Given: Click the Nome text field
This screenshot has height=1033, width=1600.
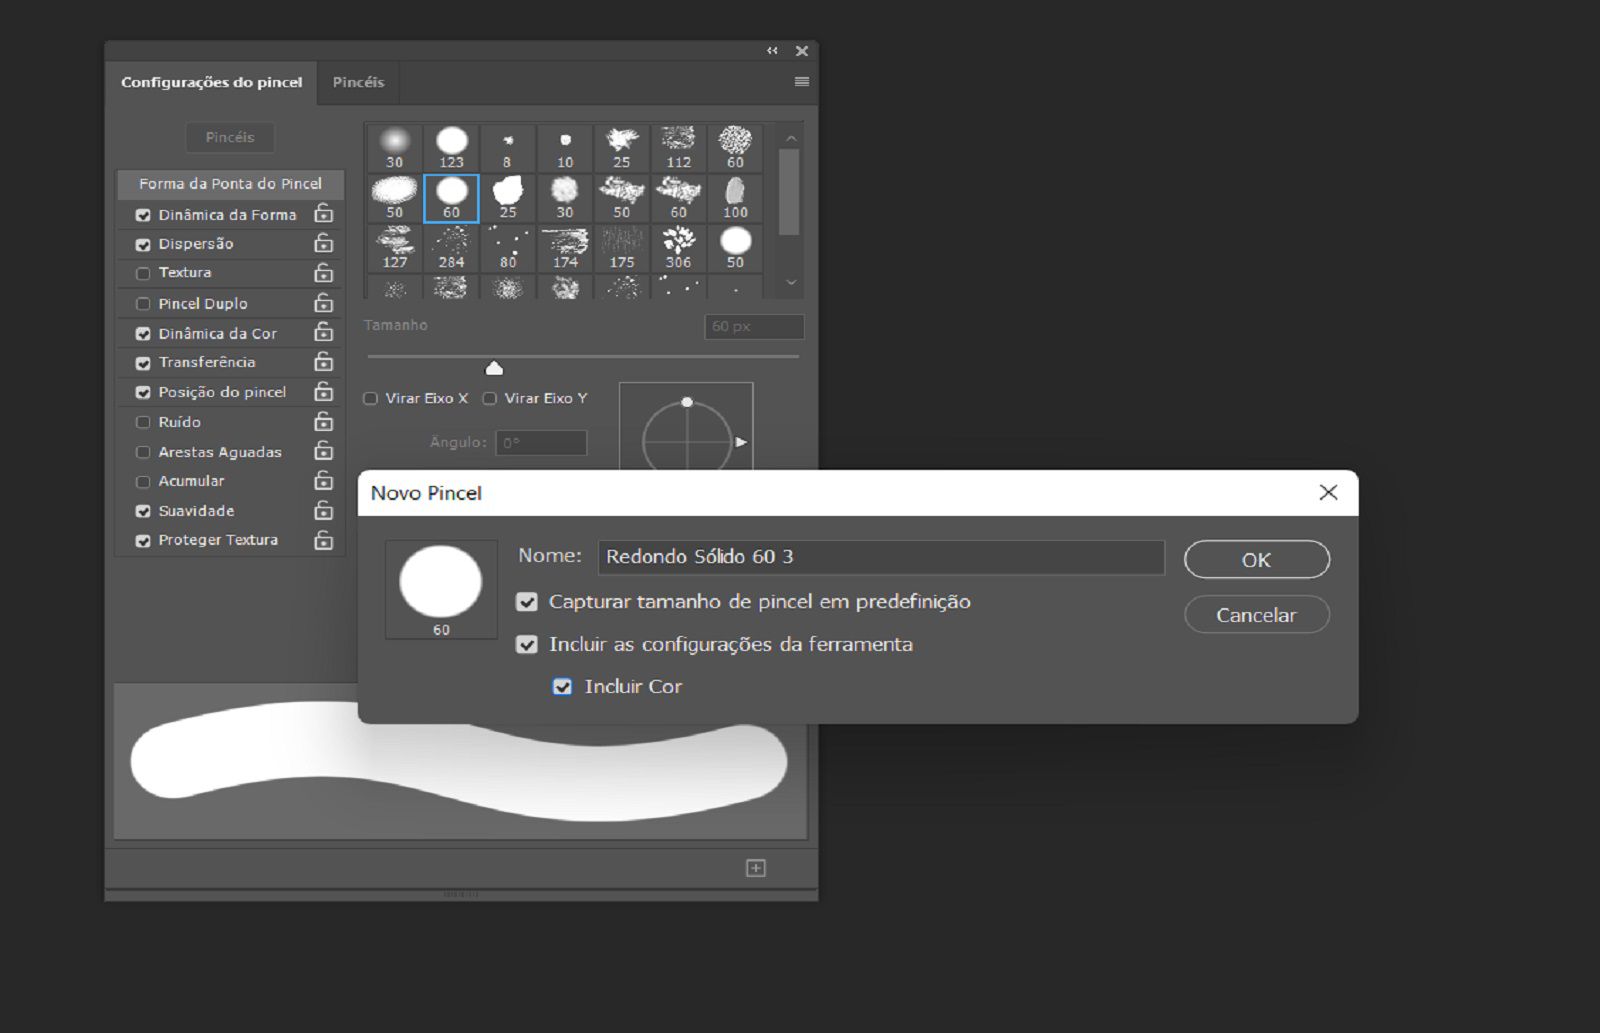Looking at the screenshot, I should (x=881, y=557).
